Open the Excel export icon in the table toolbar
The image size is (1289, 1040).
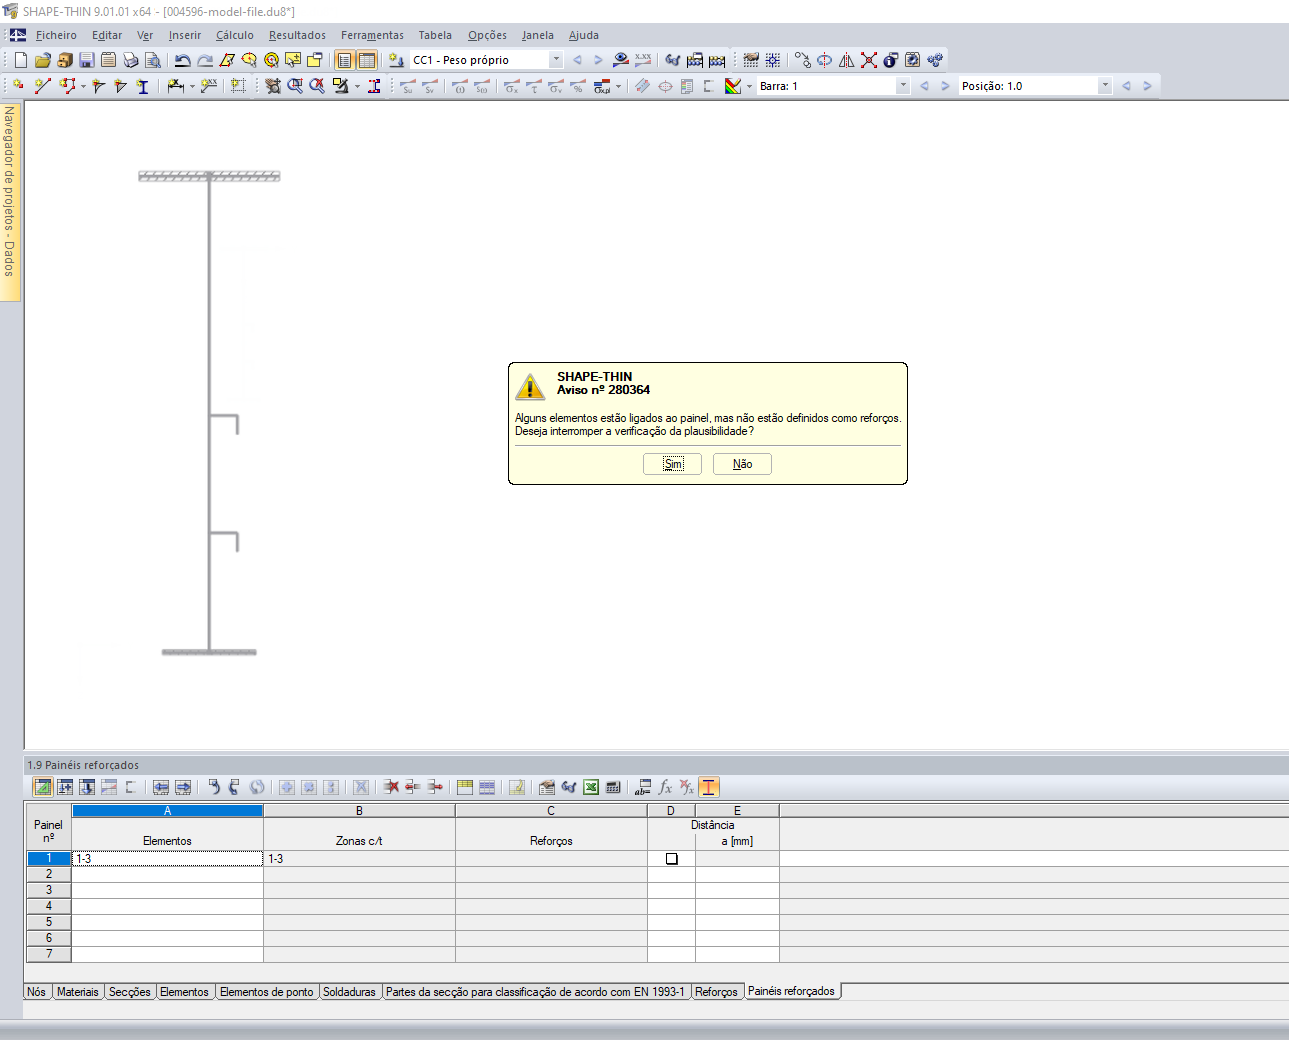click(591, 787)
